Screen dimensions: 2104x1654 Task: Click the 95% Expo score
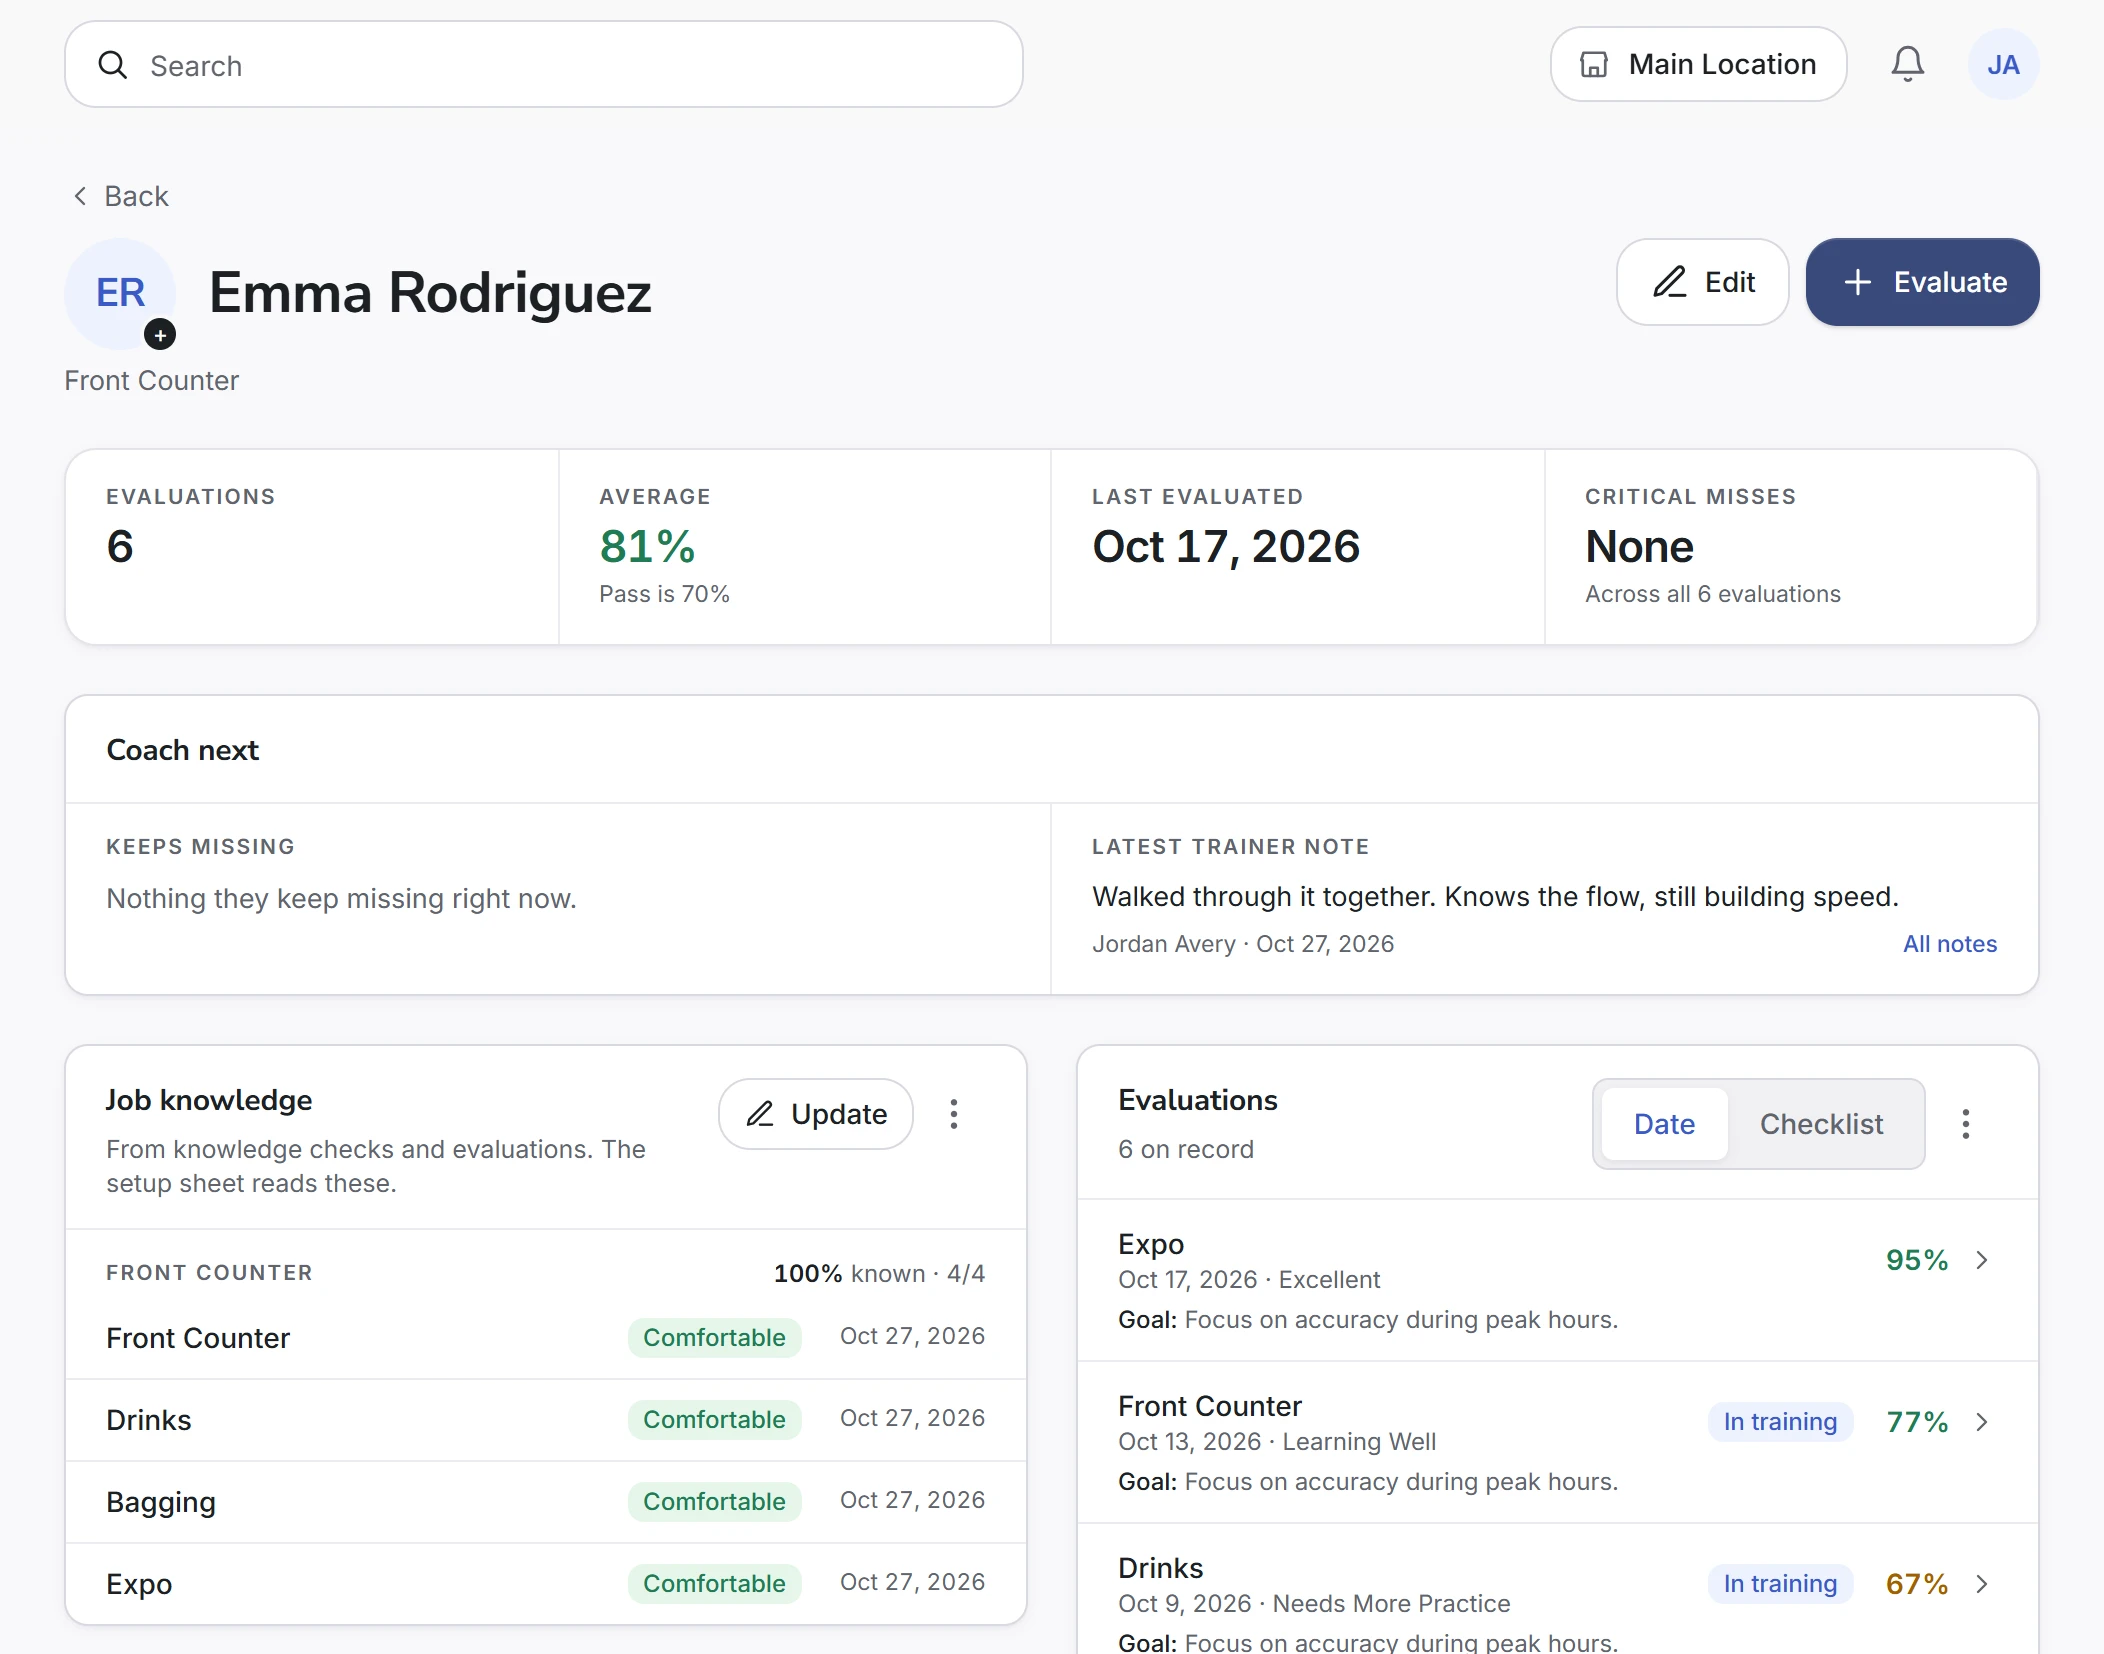point(1917,1260)
